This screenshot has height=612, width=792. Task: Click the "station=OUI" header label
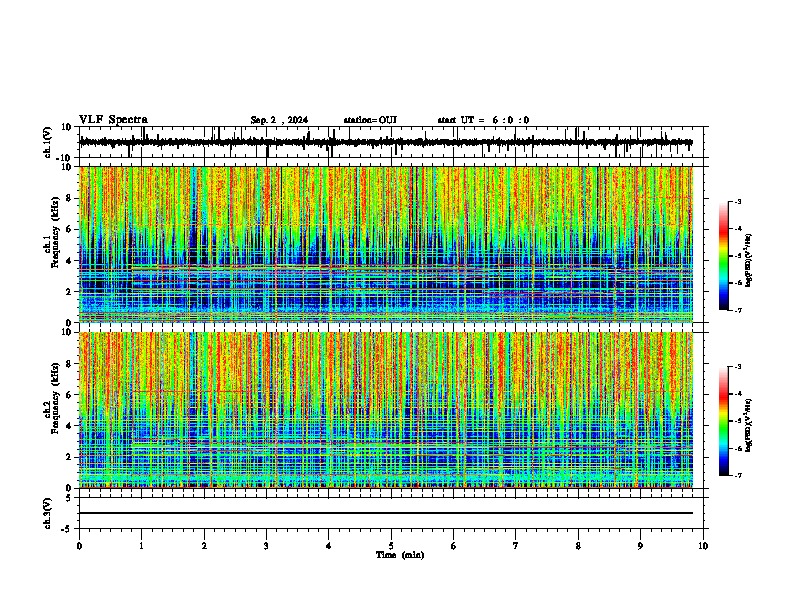coord(370,120)
